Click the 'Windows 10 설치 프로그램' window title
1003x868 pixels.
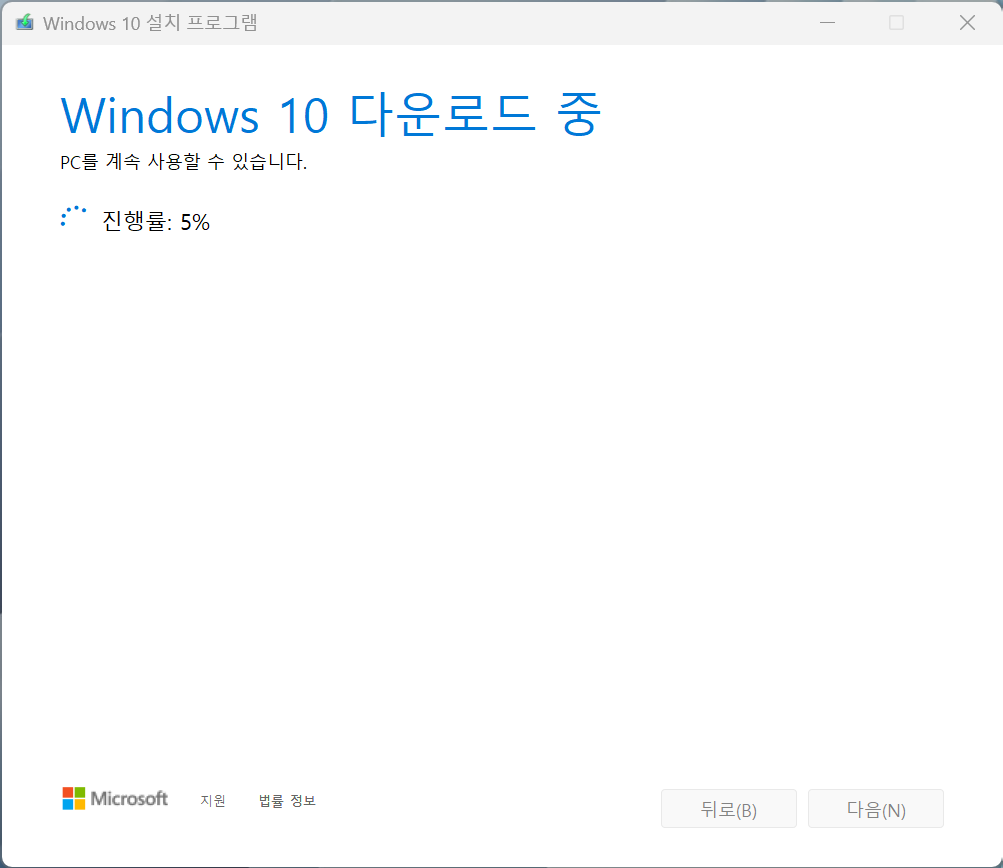(x=150, y=23)
